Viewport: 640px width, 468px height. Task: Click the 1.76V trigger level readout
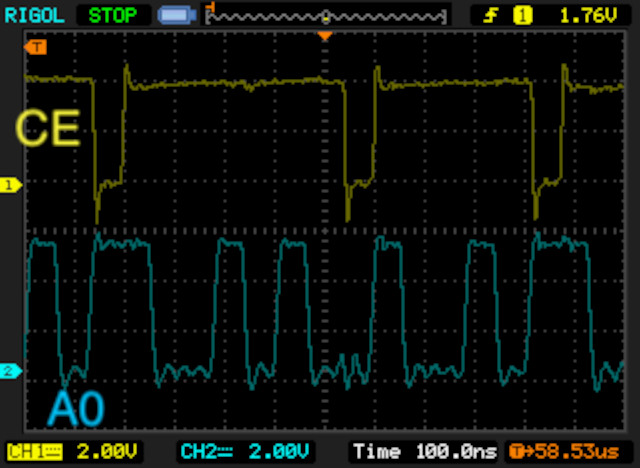588,16
